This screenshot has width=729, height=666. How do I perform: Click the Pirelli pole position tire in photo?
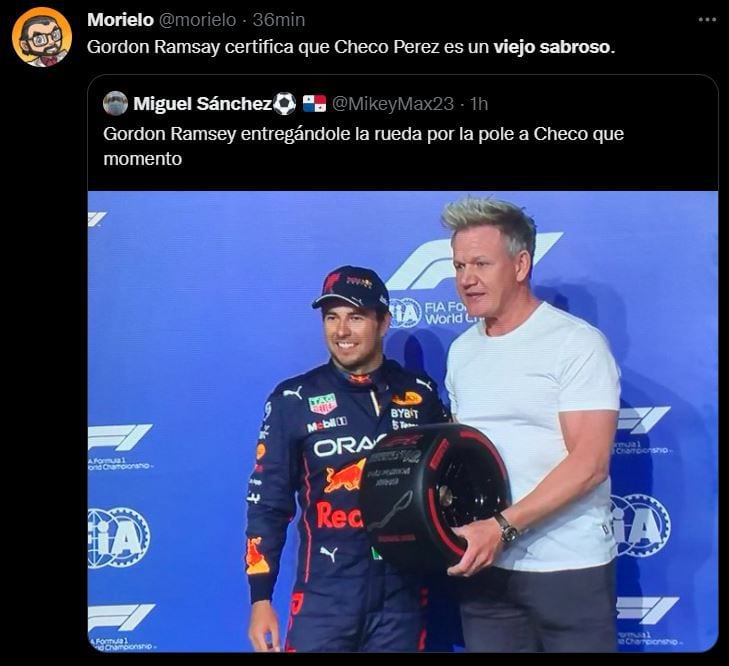pyautogui.click(x=436, y=497)
